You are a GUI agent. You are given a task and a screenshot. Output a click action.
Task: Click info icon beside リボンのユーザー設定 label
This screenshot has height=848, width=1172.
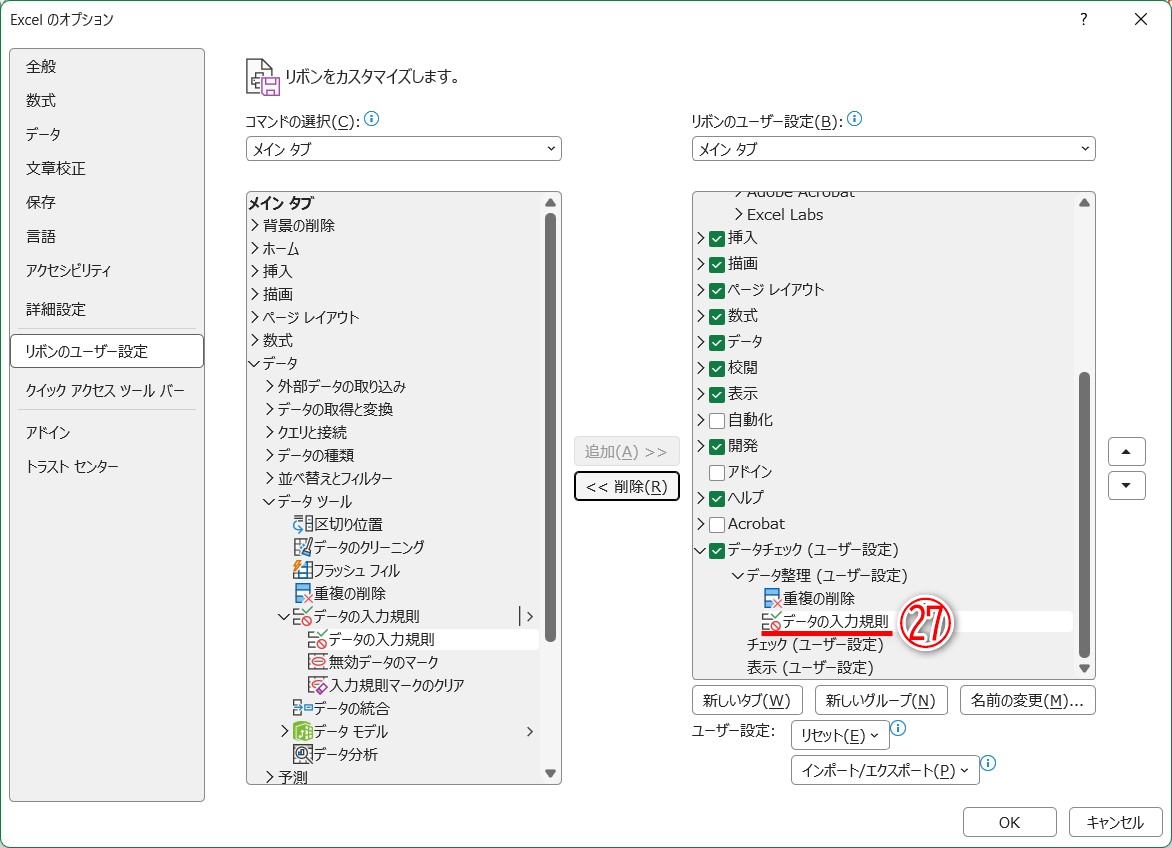tap(854, 119)
